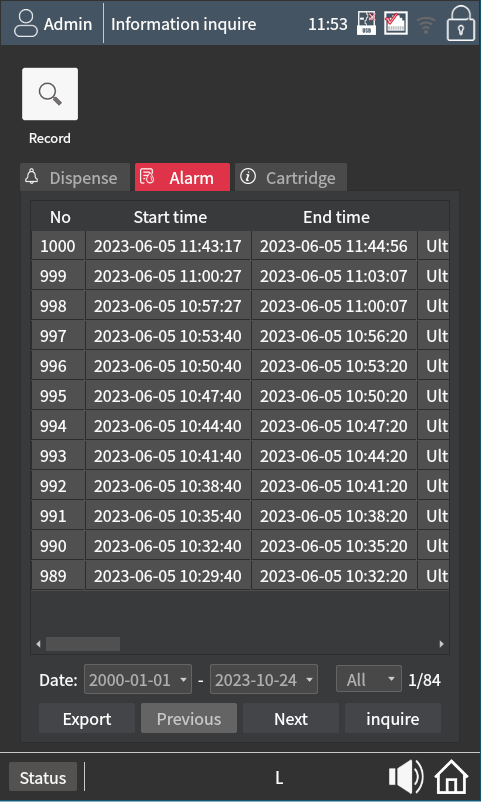Click the Export button
481x802 pixels.
(x=87, y=719)
